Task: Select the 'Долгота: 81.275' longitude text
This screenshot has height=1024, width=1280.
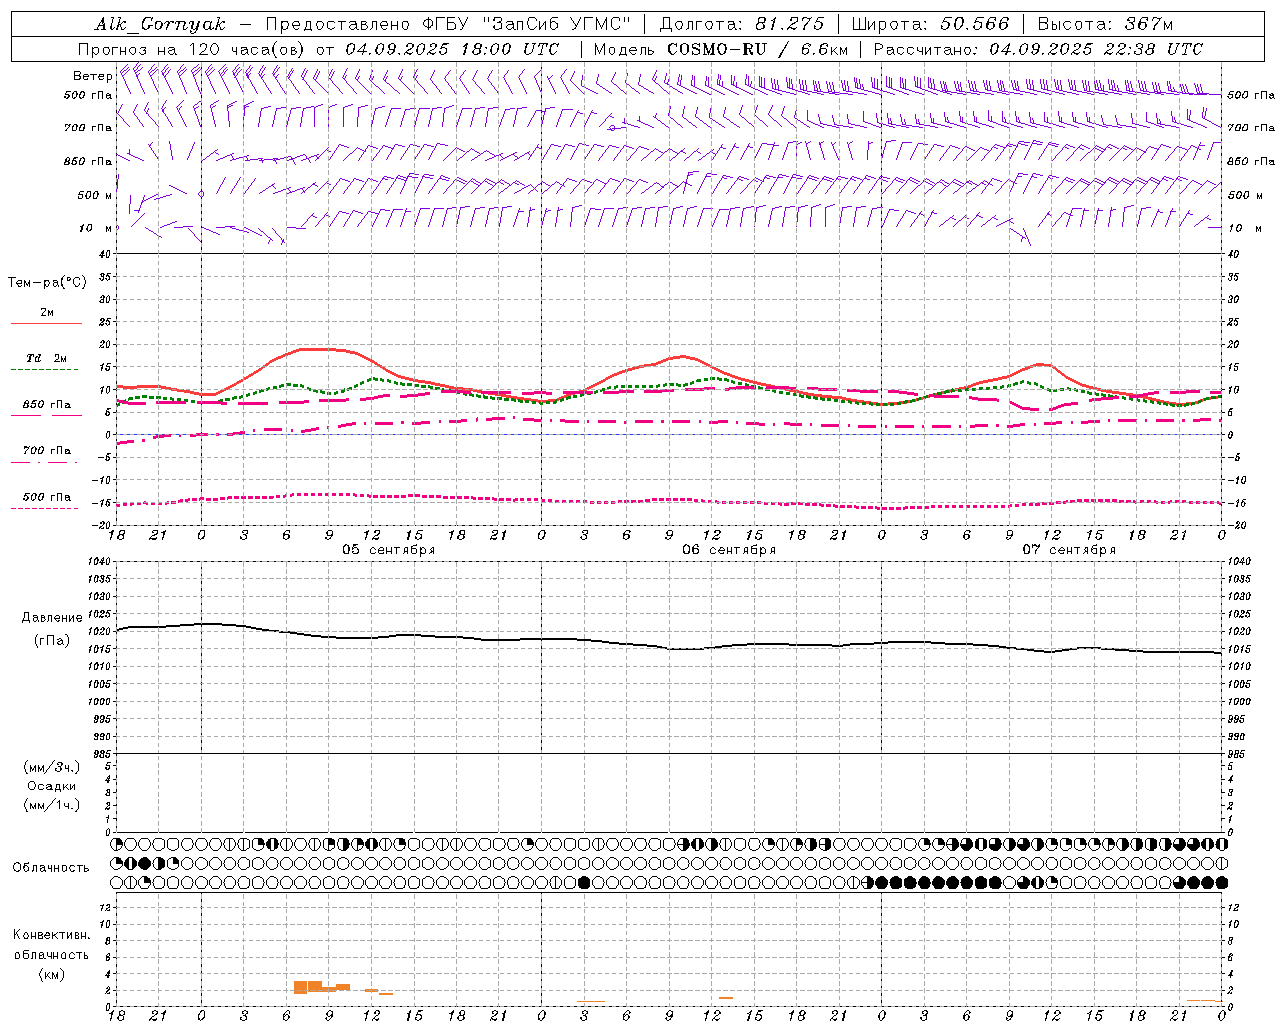Action: tap(742, 24)
